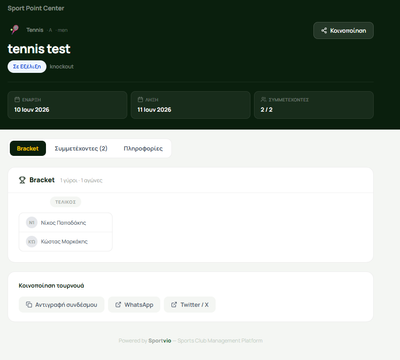Click the copy icon in Αντιγραφή συνδέσμου
The image size is (400, 360).
pos(29,305)
